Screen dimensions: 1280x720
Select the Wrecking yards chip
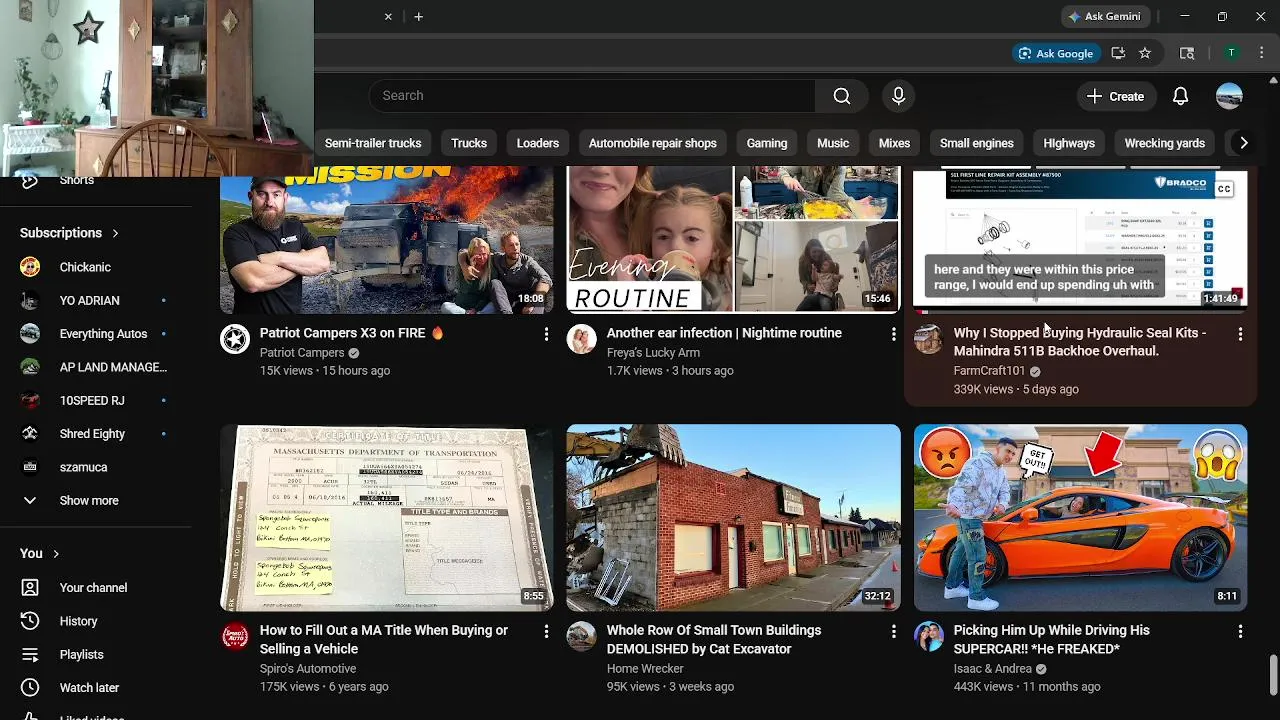click(1164, 143)
